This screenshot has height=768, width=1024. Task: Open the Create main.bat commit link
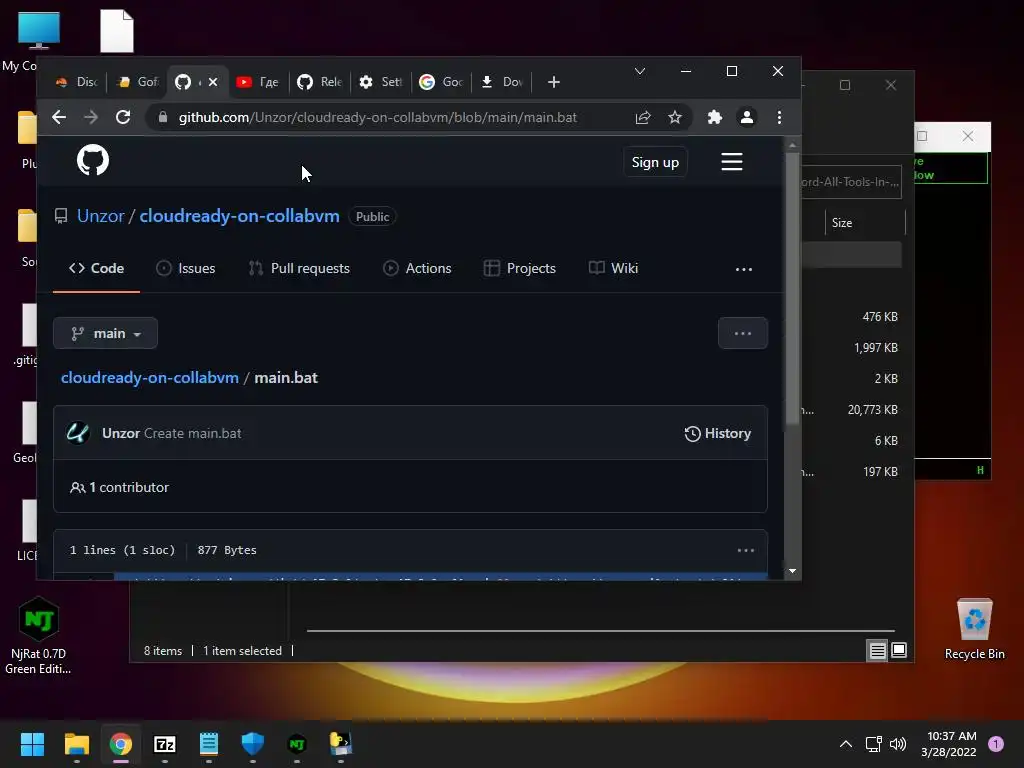click(x=193, y=434)
